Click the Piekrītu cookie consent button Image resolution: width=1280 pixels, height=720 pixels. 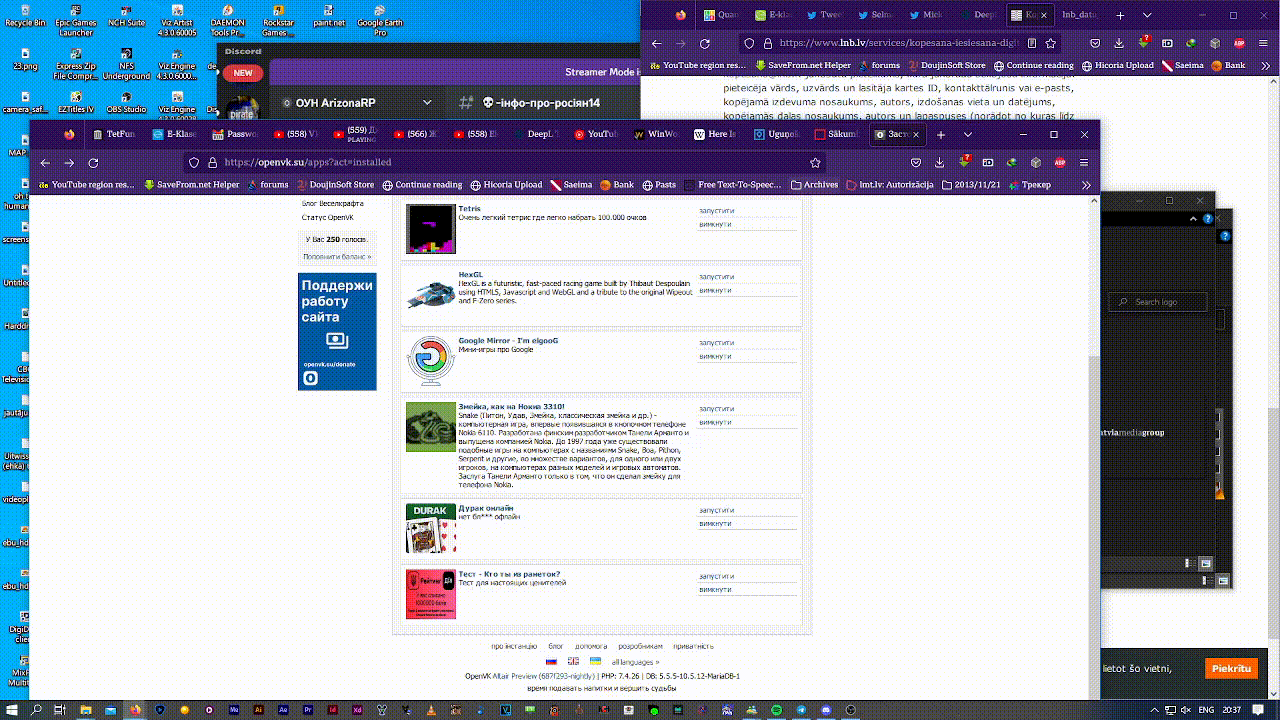[1231, 668]
